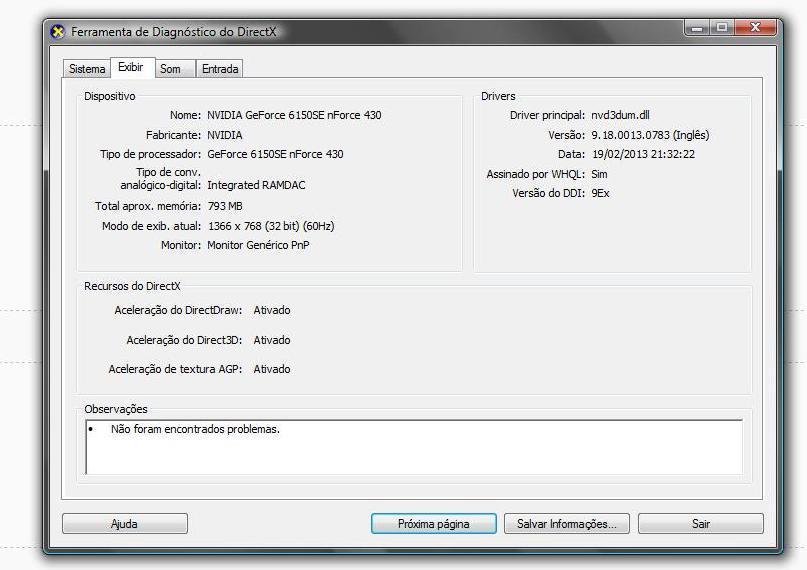
Task: Switch to the Sistema tab
Action: pyautogui.click(x=86, y=69)
